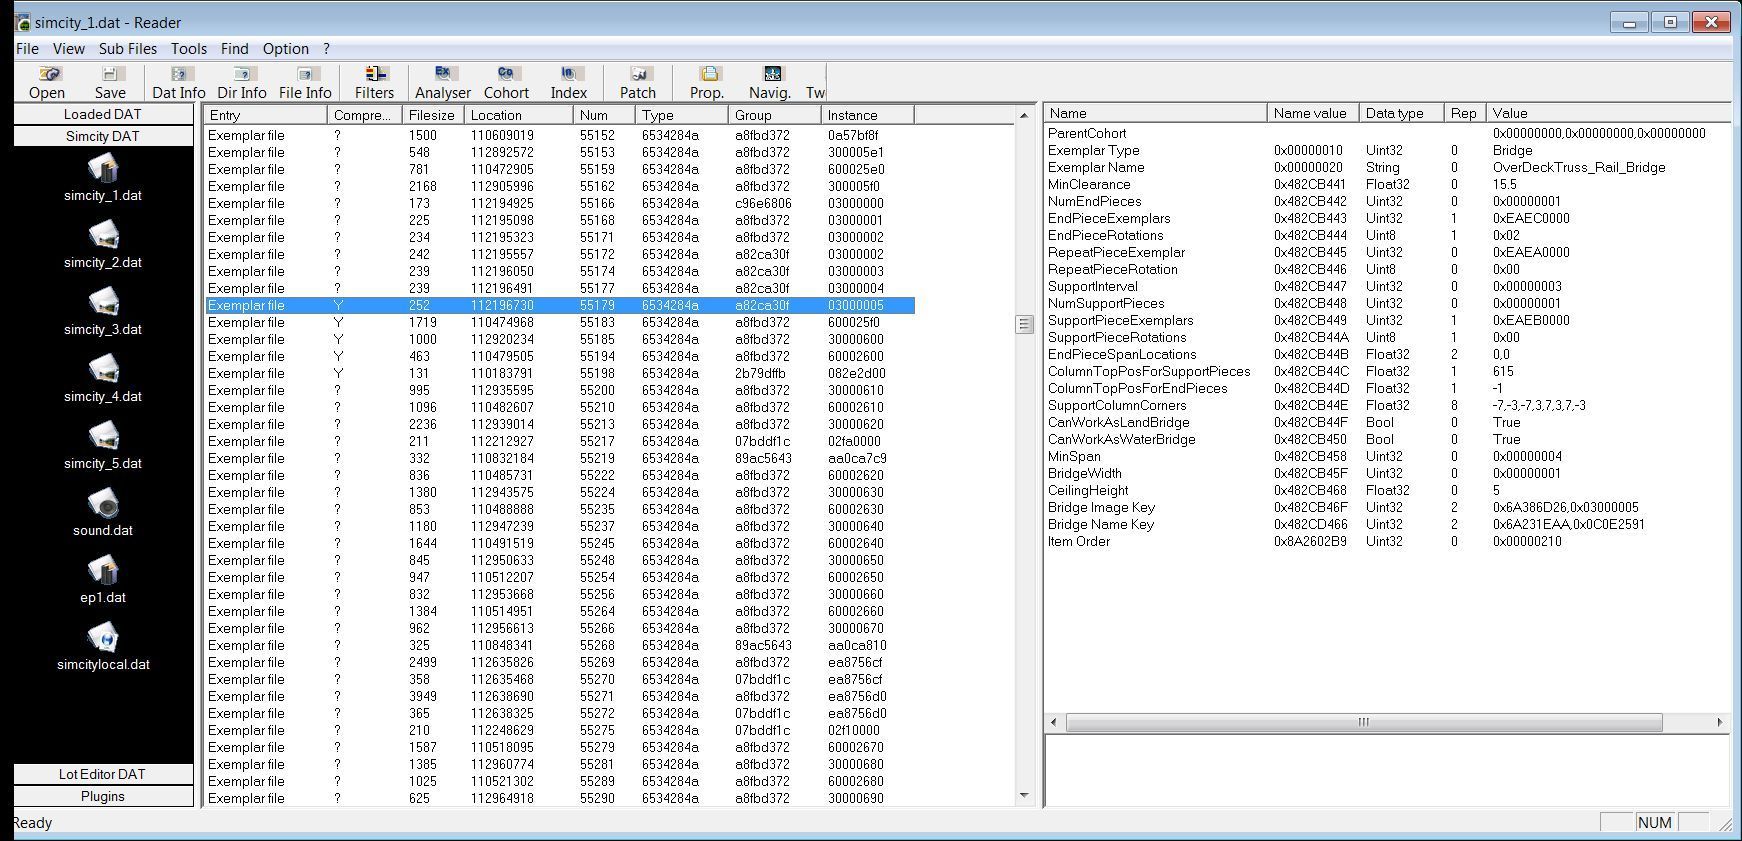The width and height of the screenshot is (1742, 841).
Task: Click NUM indicator in status bar
Action: [1655, 822]
